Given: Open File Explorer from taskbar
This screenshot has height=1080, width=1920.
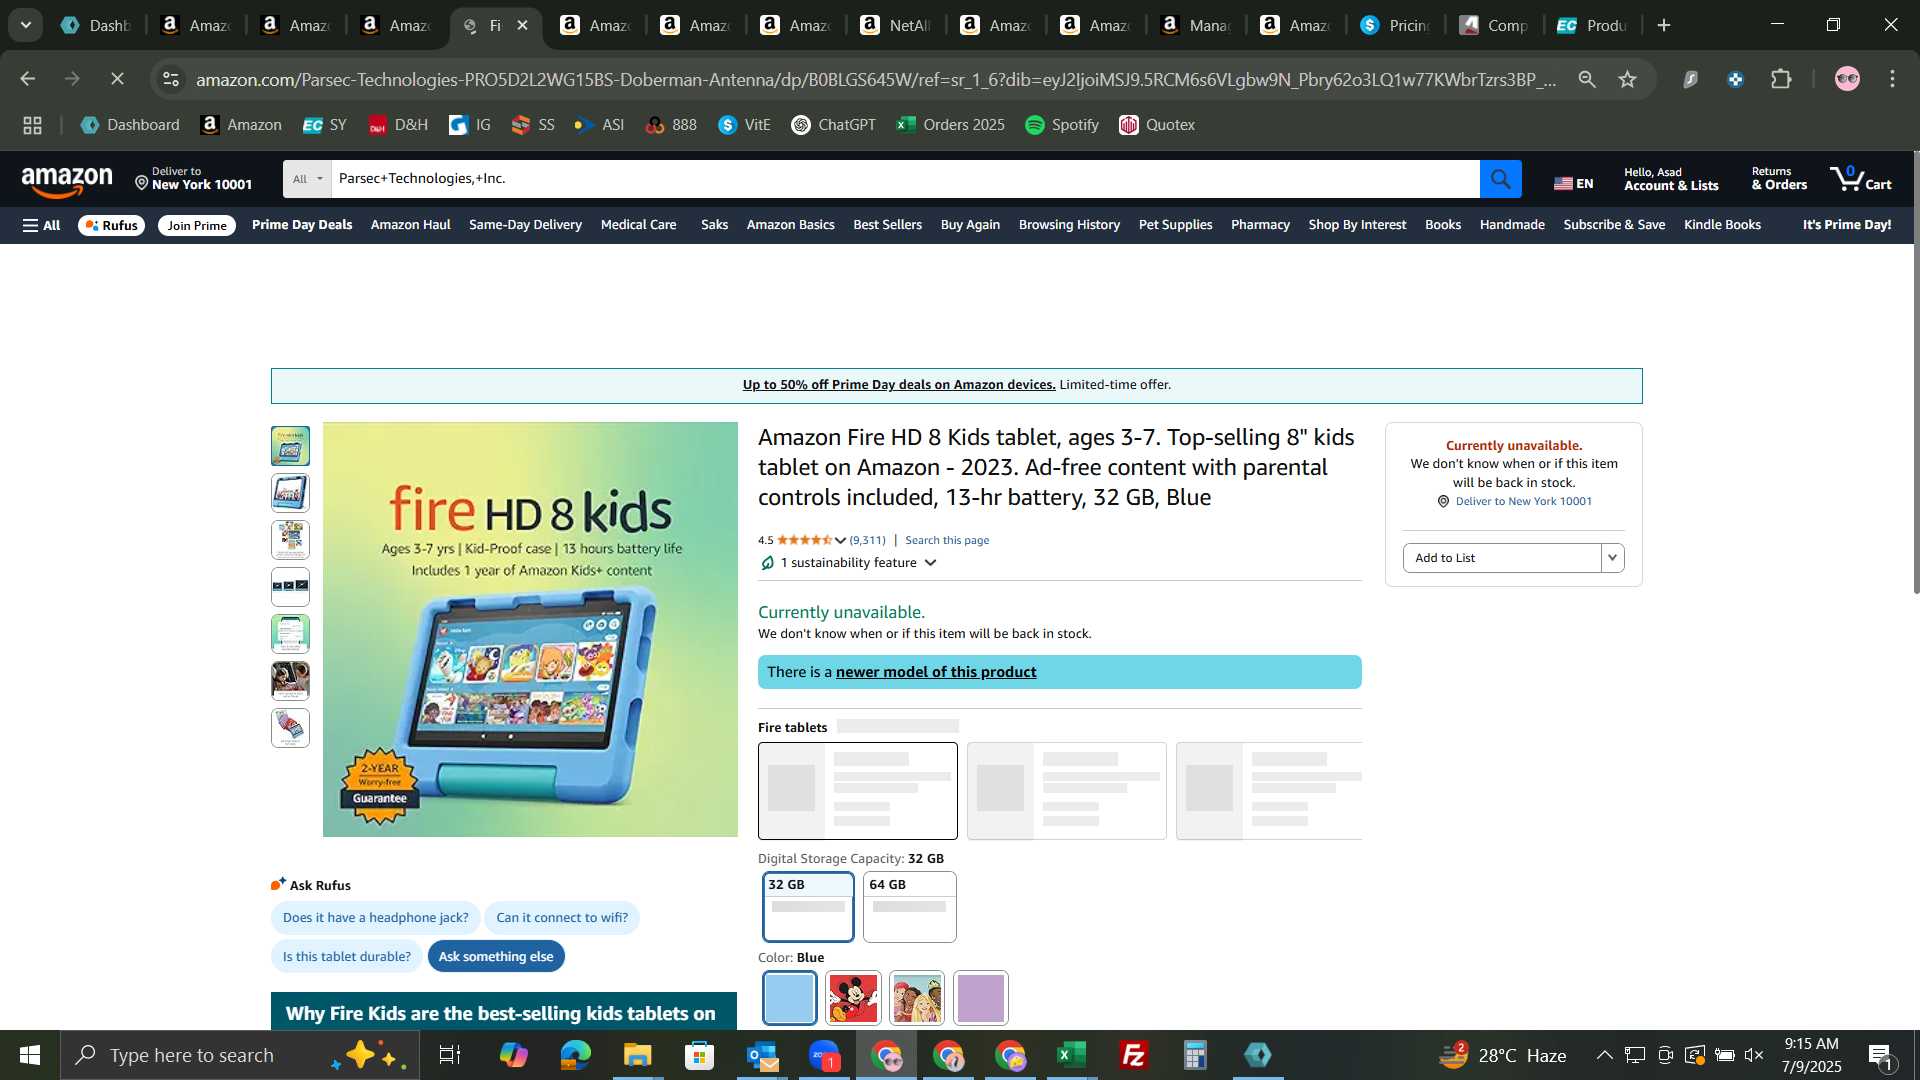Looking at the screenshot, I should 637,1055.
